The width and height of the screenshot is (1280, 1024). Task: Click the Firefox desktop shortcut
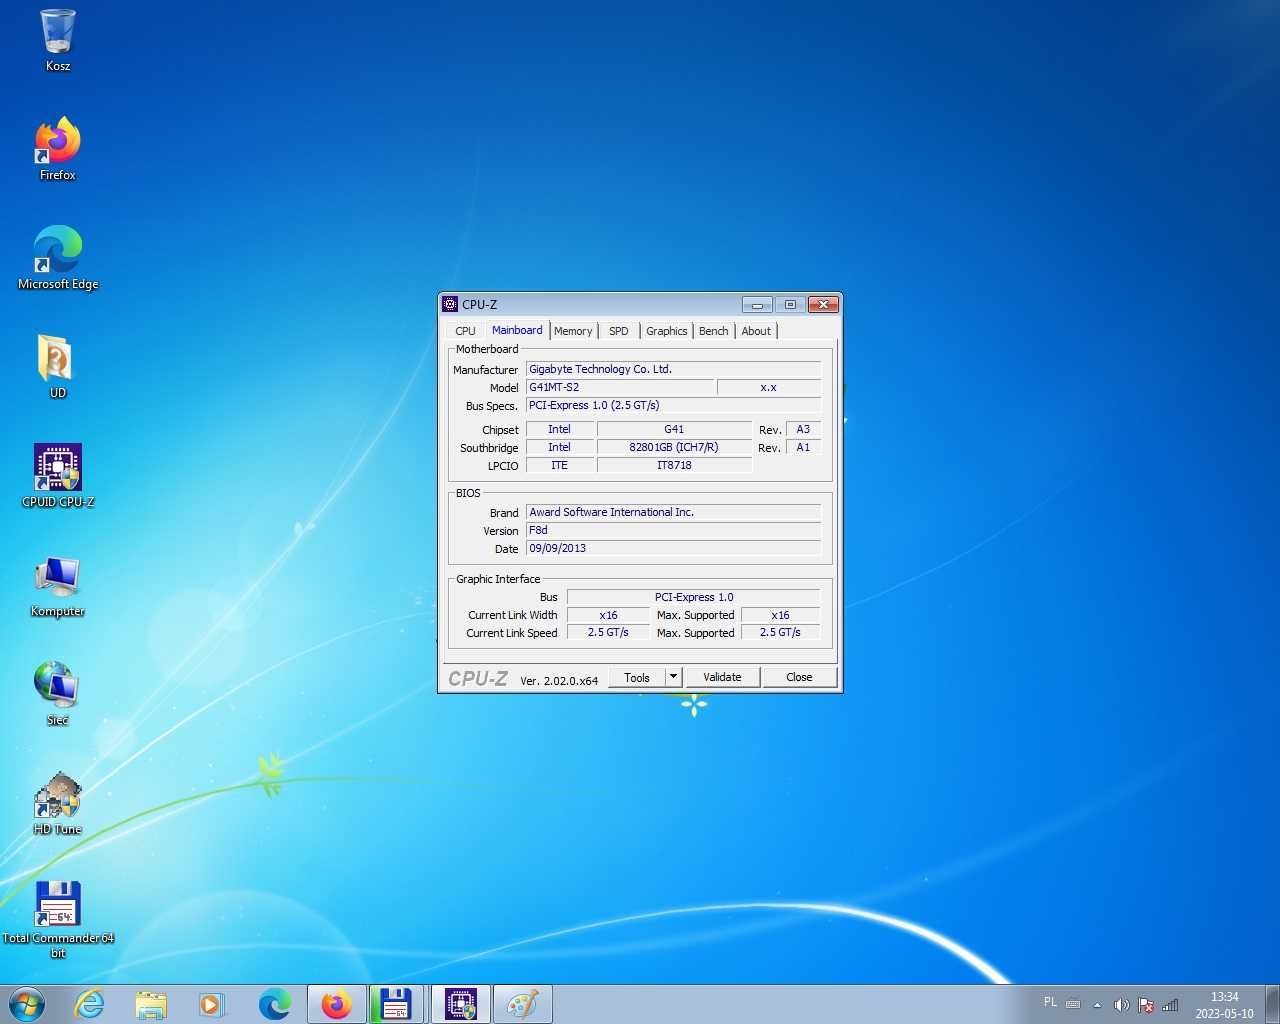tap(58, 149)
